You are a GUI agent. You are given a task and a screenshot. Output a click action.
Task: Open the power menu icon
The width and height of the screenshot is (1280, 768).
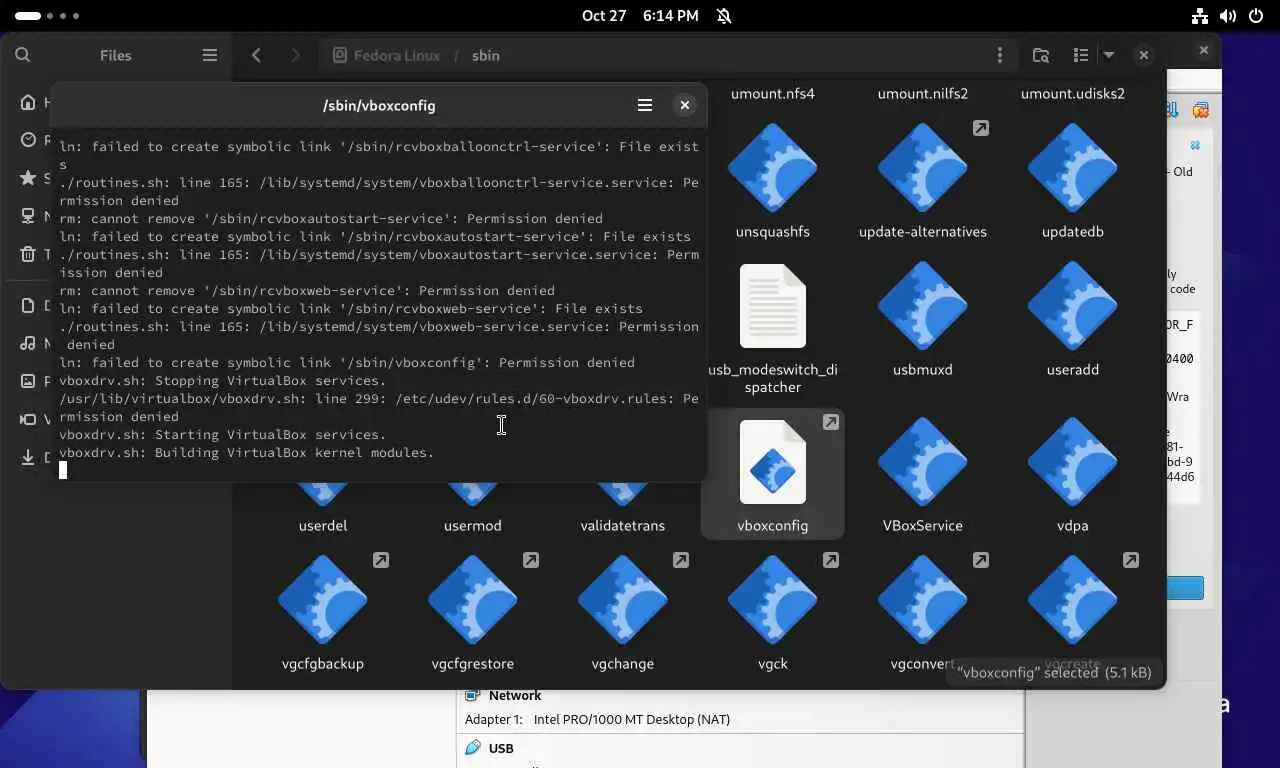point(1255,16)
